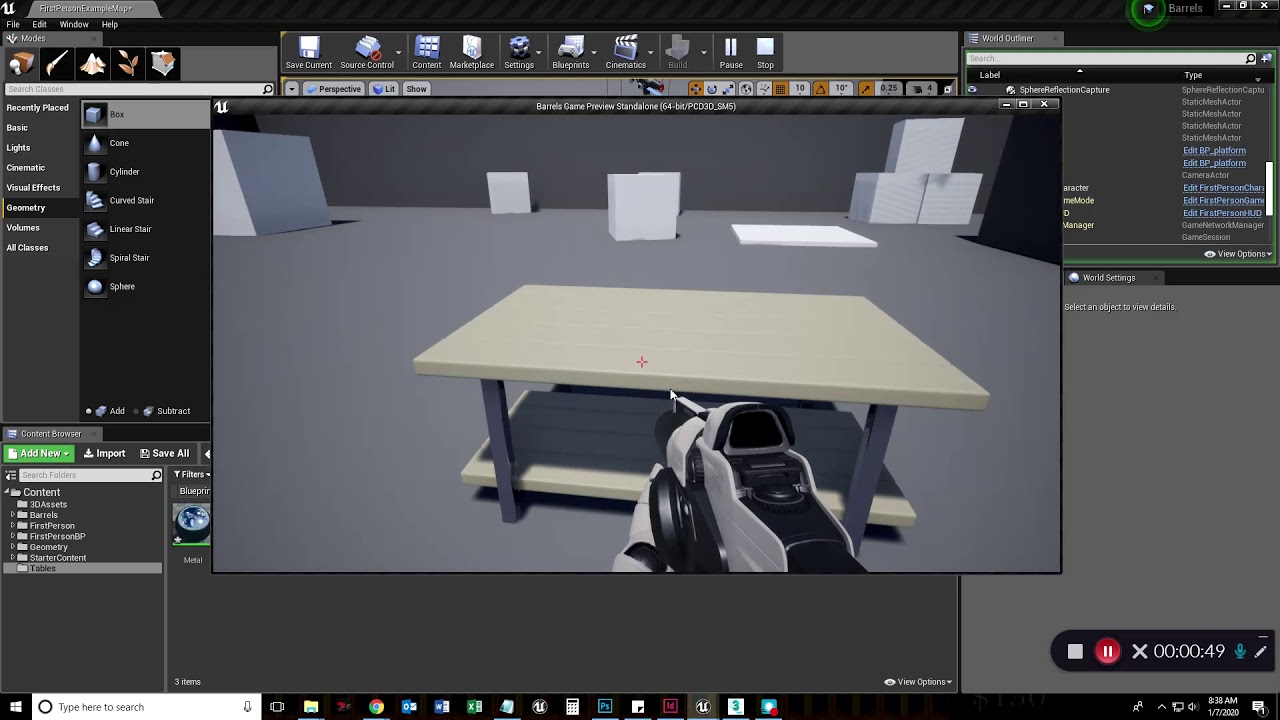This screenshot has height=720, width=1280.
Task: Toggle visibility of SphereReflectionCapture actor
Action: (972, 90)
